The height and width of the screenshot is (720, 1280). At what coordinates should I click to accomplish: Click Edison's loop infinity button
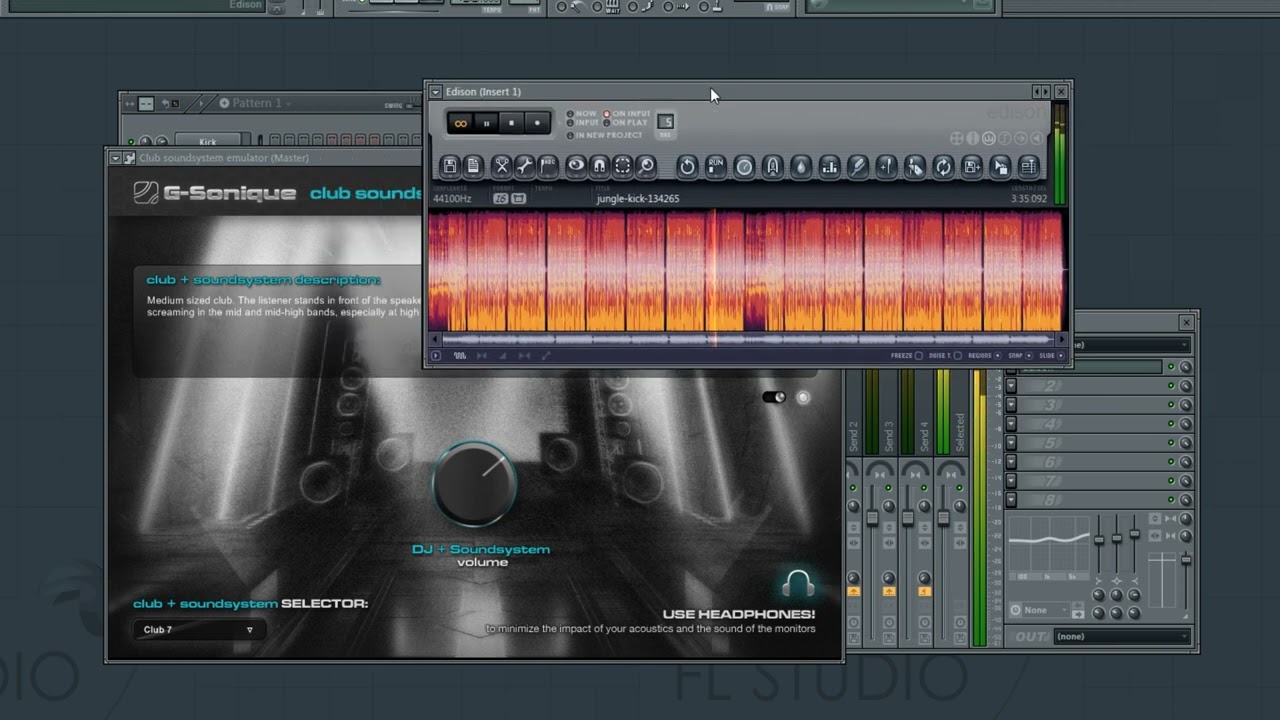coord(461,123)
